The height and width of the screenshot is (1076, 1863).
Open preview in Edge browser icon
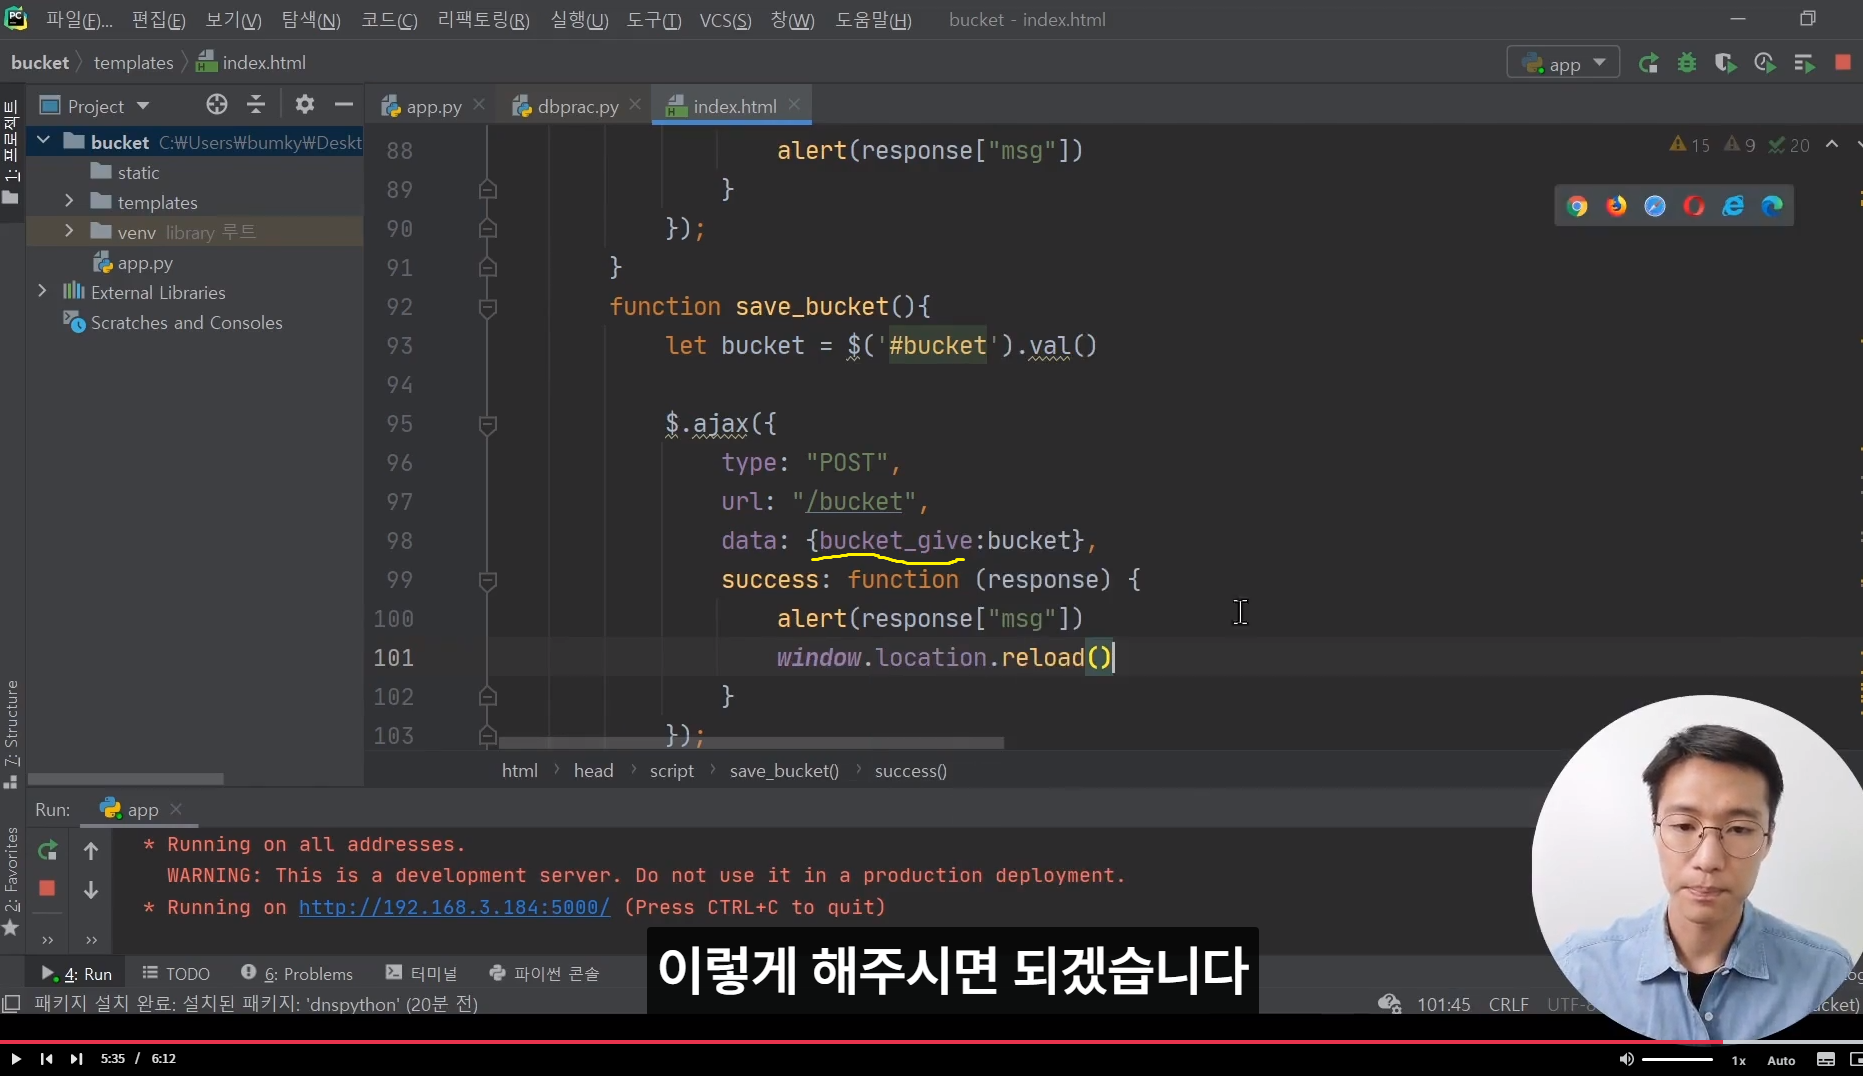click(1772, 206)
